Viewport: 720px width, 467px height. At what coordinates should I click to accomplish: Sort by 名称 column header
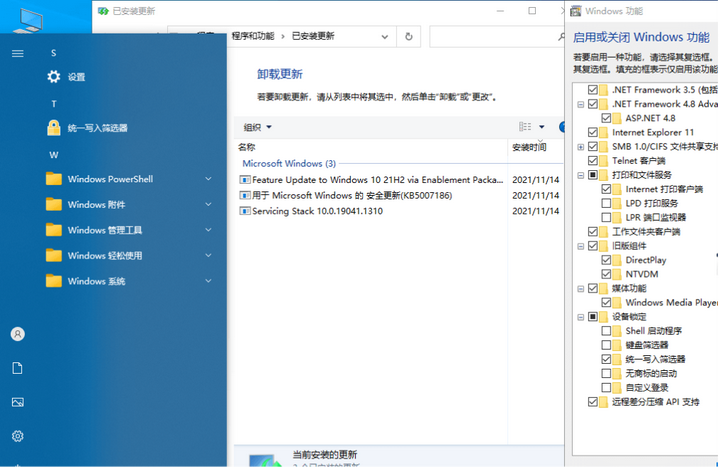[x=247, y=147]
